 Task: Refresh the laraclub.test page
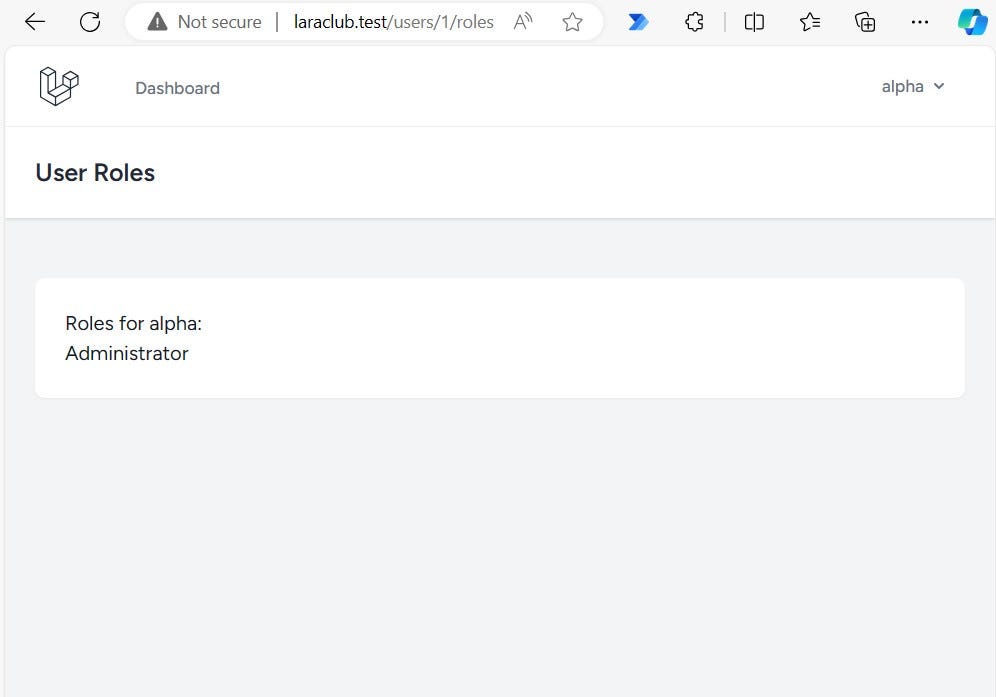90,21
